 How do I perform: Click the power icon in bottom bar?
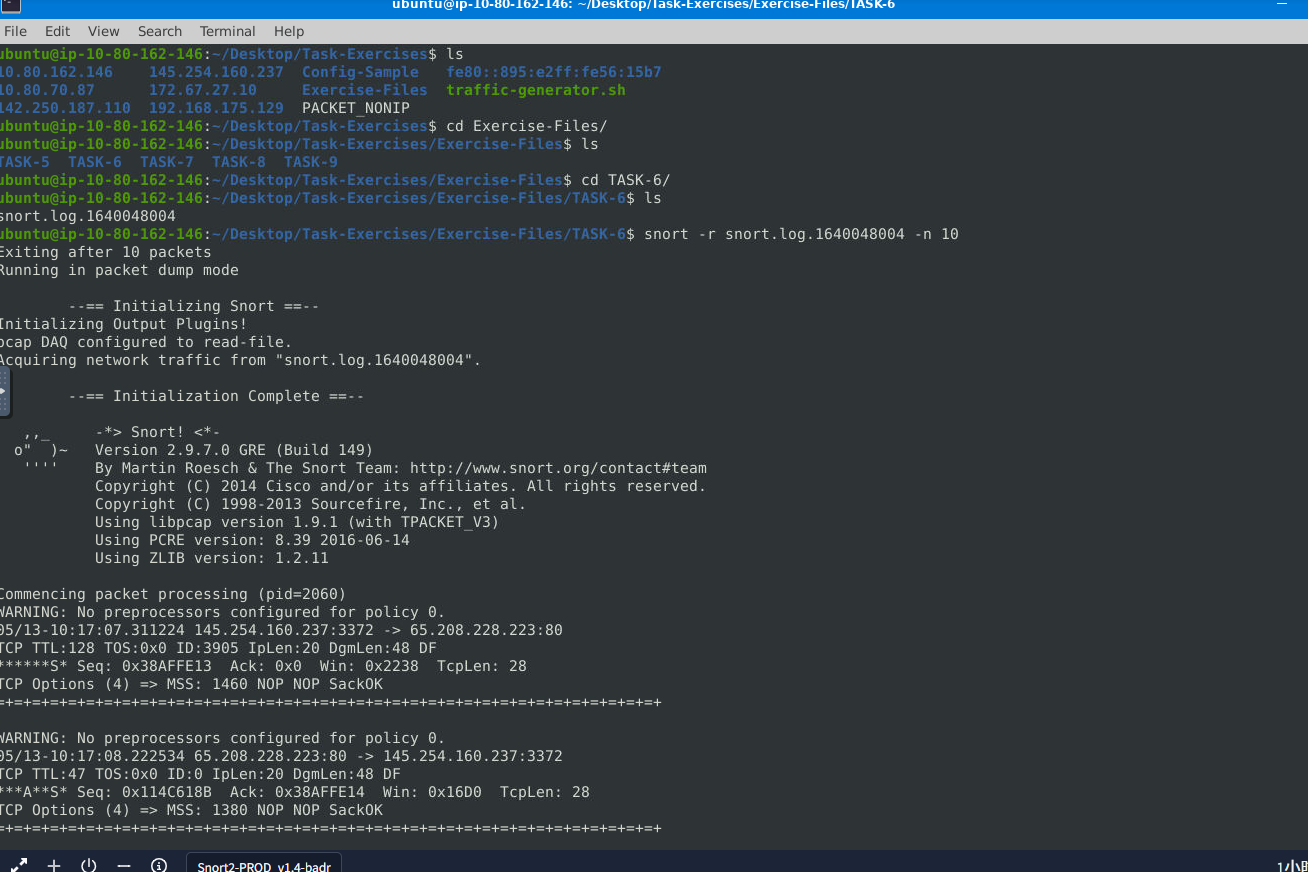[x=89, y=865]
